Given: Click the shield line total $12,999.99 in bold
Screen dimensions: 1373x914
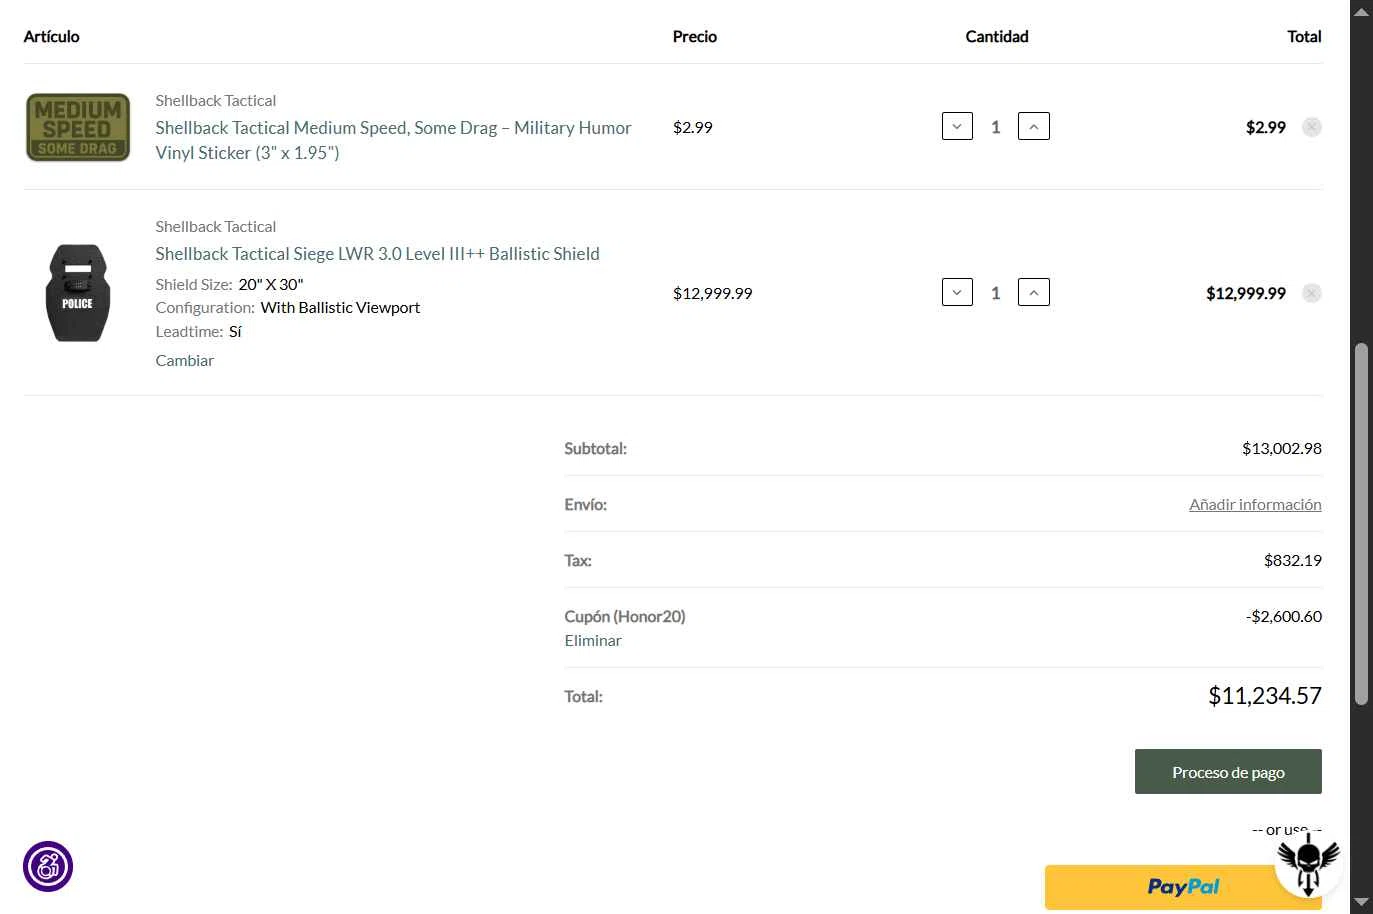Looking at the screenshot, I should (1246, 293).
